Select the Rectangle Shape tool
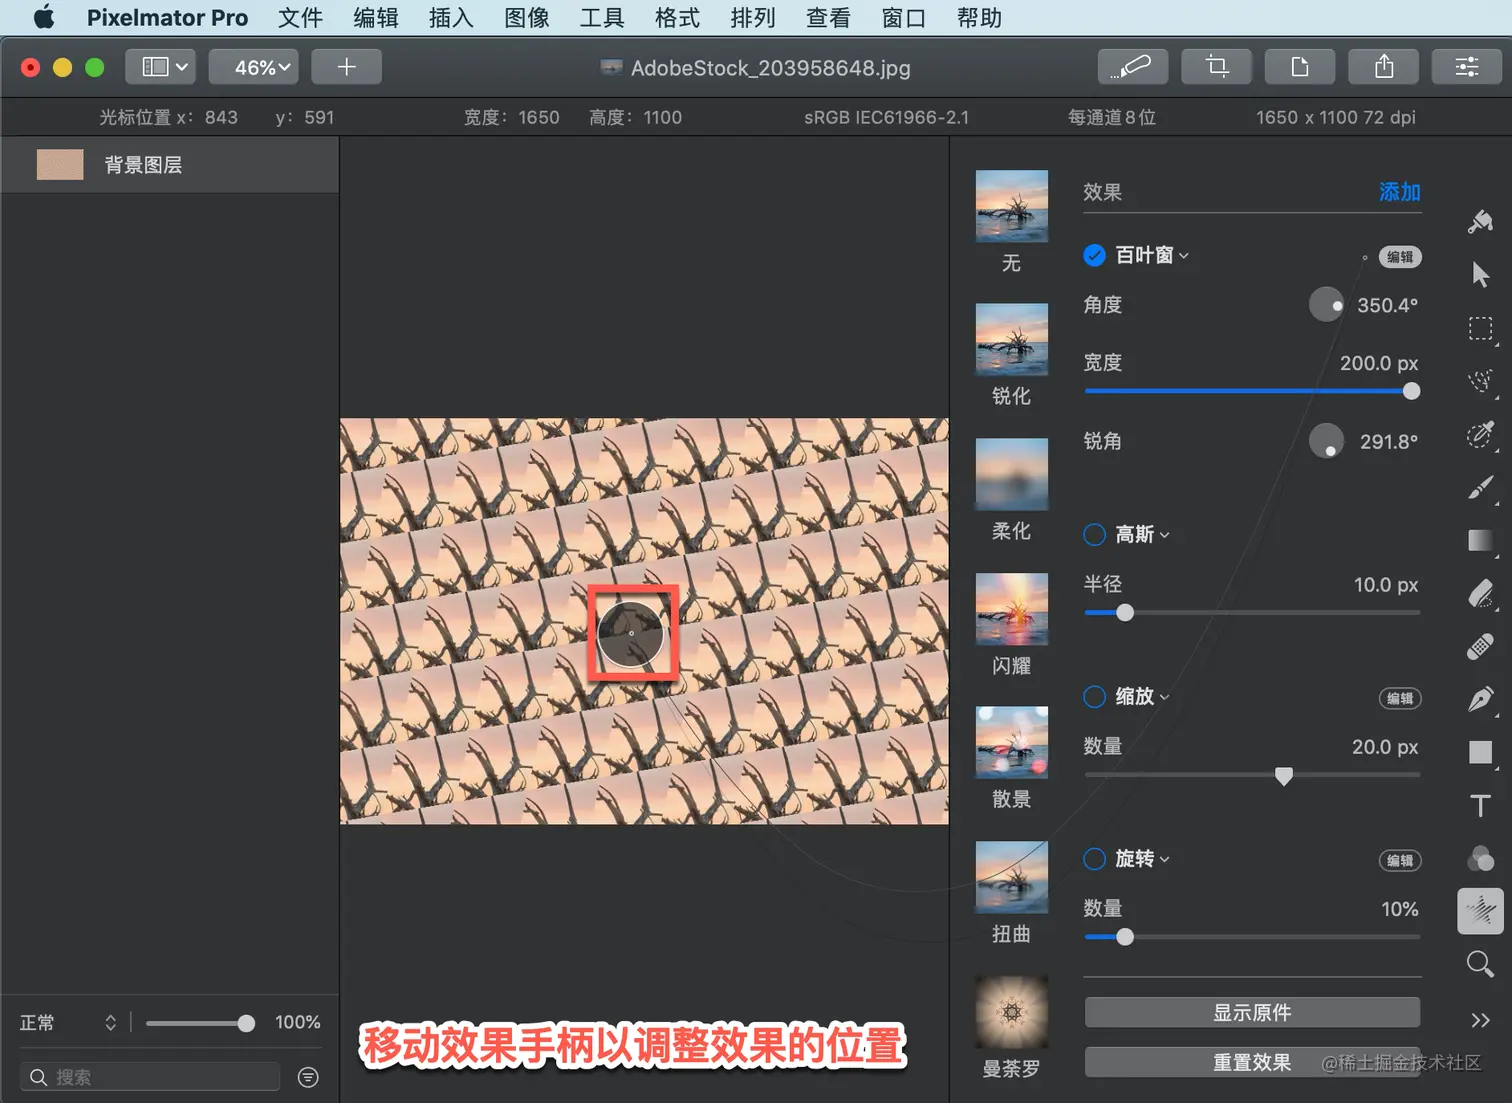 [x=1480, y=752]
